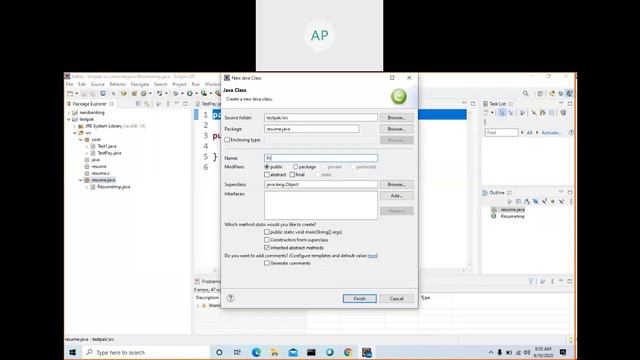Screen dimensions: 640x360
Task: Open the Windows notification center icon
Action: click(x=563, y=352)
